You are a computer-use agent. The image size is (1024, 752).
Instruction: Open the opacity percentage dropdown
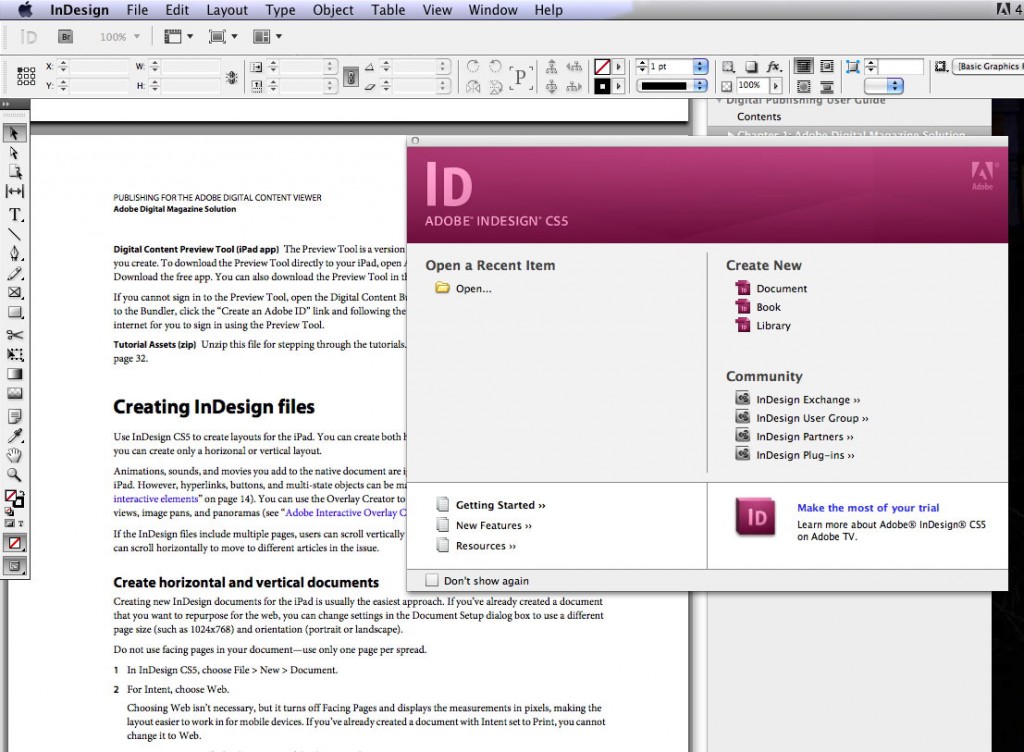[x=776, y=85]
